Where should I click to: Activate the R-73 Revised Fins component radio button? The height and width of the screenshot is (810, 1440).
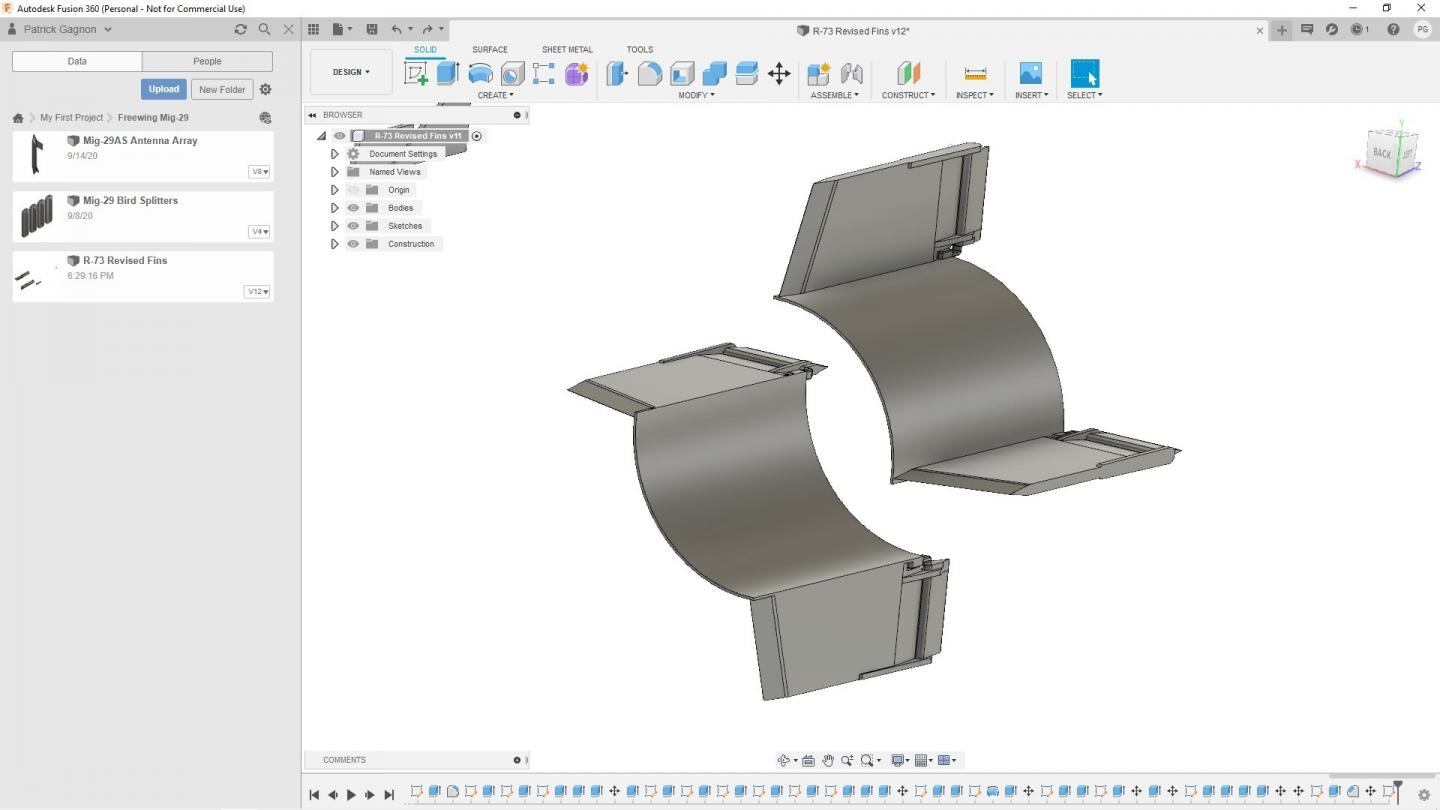pos(477,136)
